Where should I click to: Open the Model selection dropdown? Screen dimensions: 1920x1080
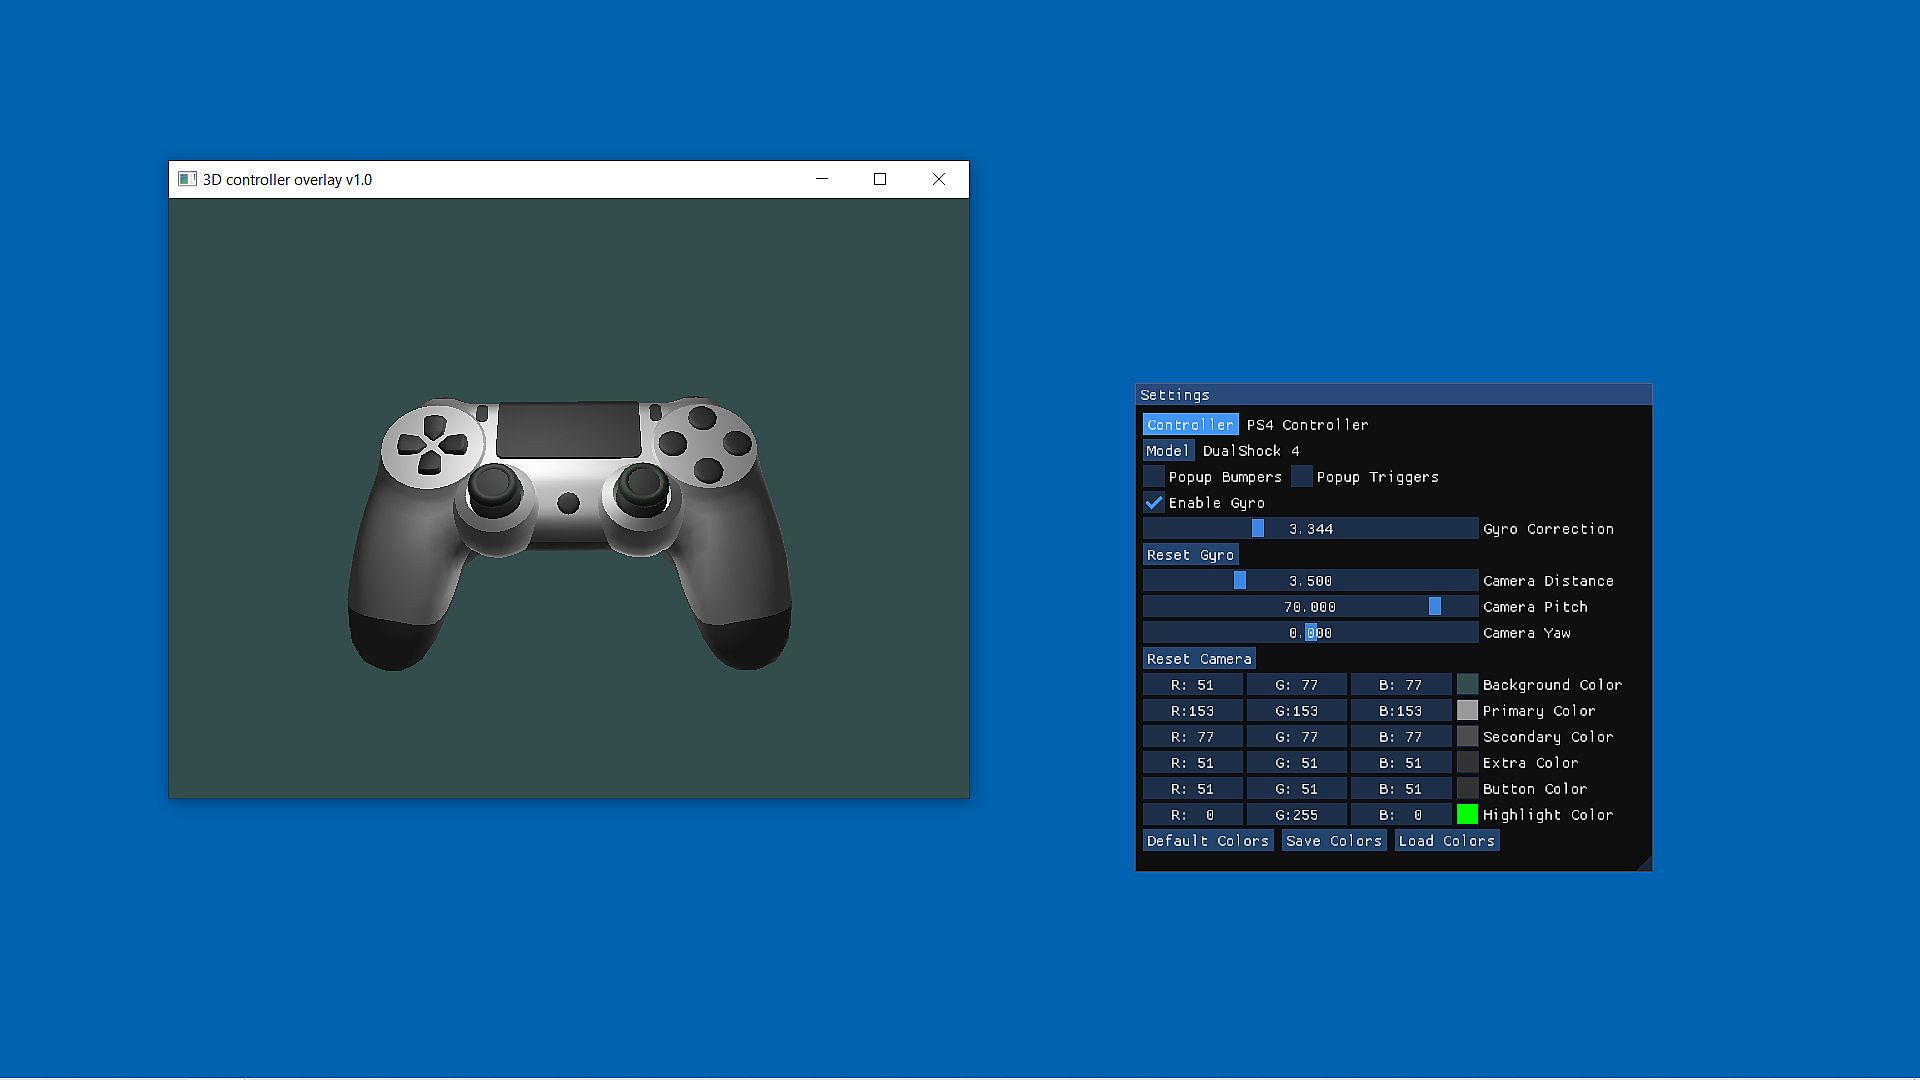click(1168, 451)
